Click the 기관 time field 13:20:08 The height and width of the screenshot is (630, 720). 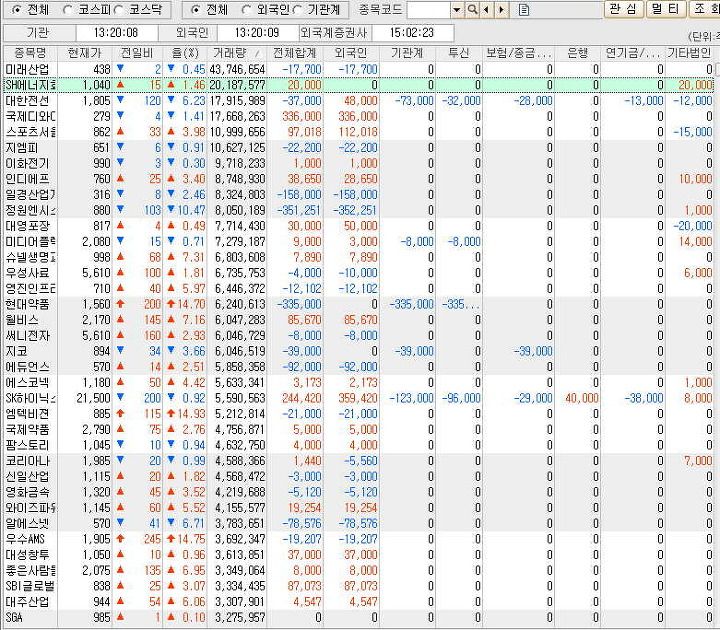(116, 33)
